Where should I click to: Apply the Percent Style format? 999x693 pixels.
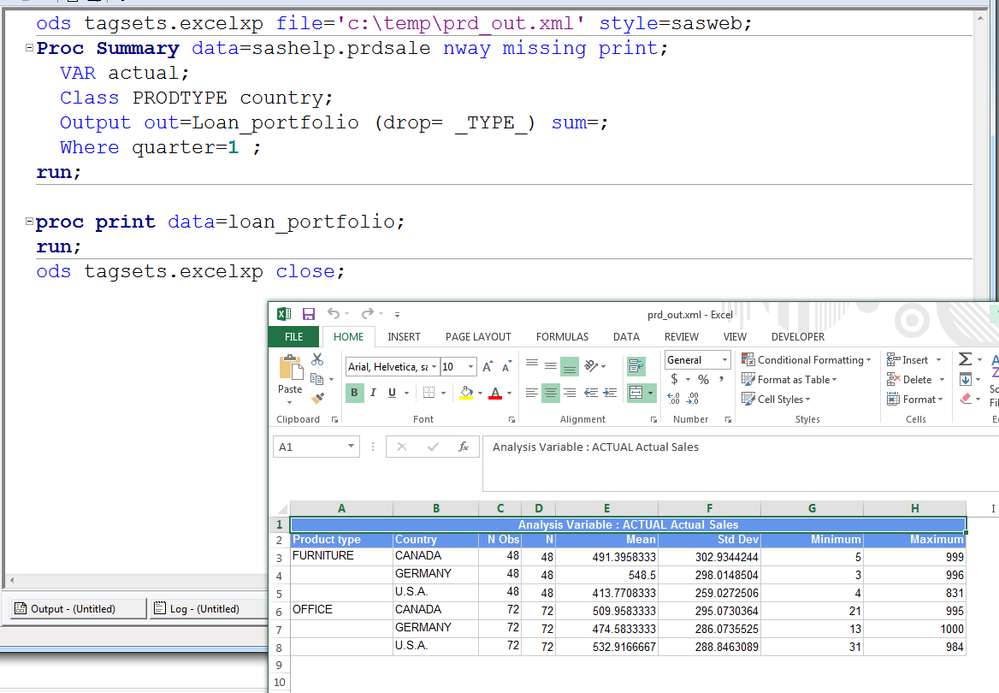[x=703, y=379]
